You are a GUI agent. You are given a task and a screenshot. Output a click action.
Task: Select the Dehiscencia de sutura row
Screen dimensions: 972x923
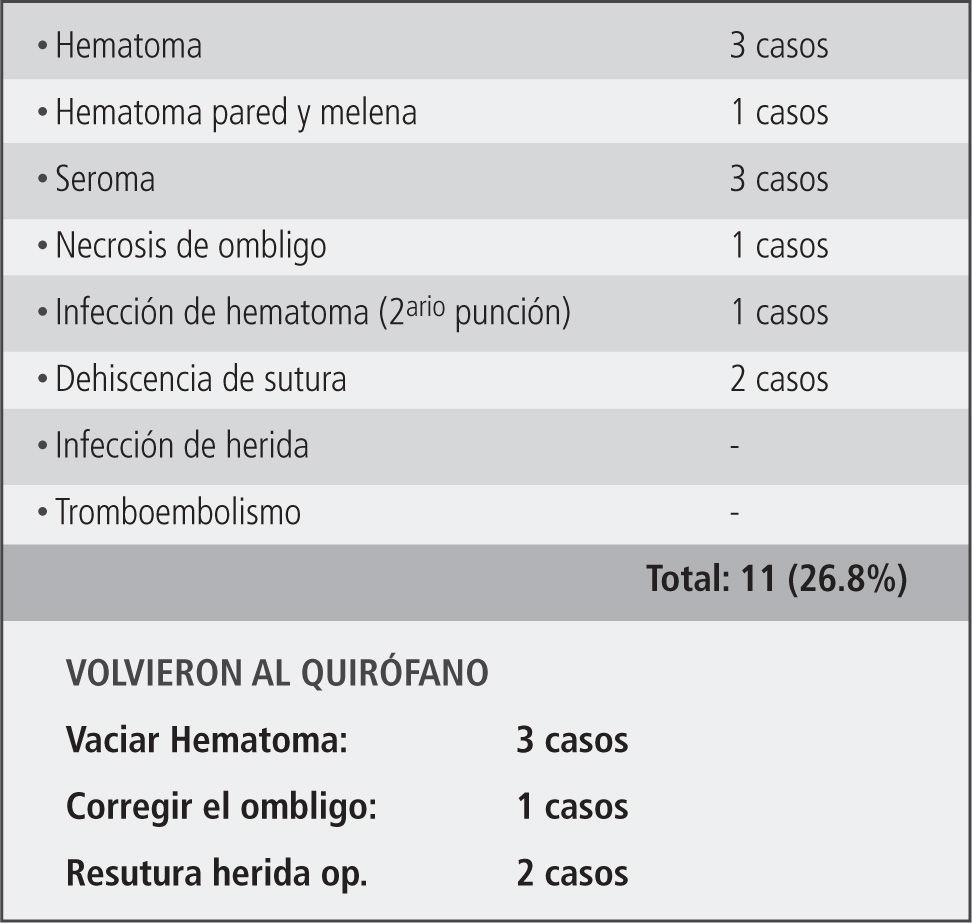pos(200,380)
